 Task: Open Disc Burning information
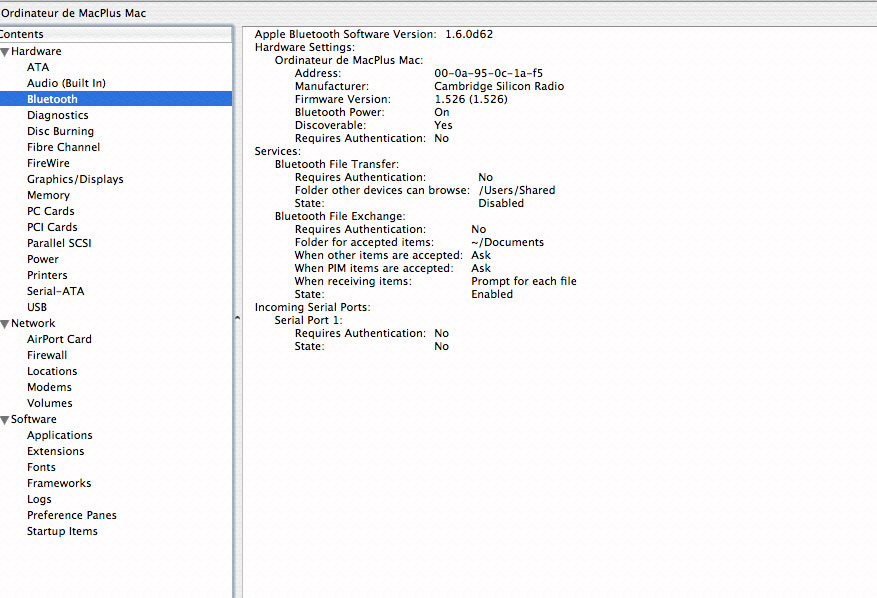[60, 131]
